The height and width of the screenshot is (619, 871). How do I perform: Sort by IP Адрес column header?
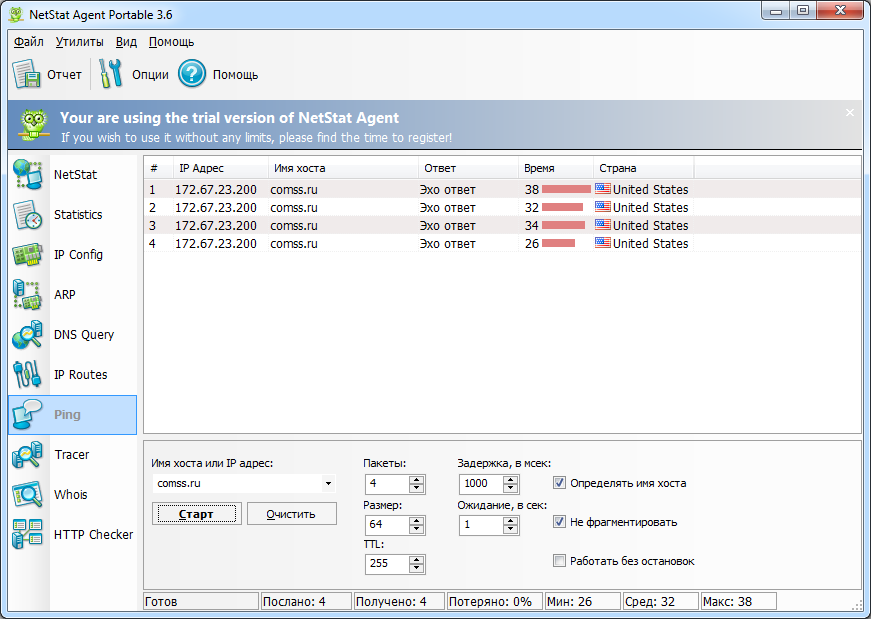tap(221, 168)
